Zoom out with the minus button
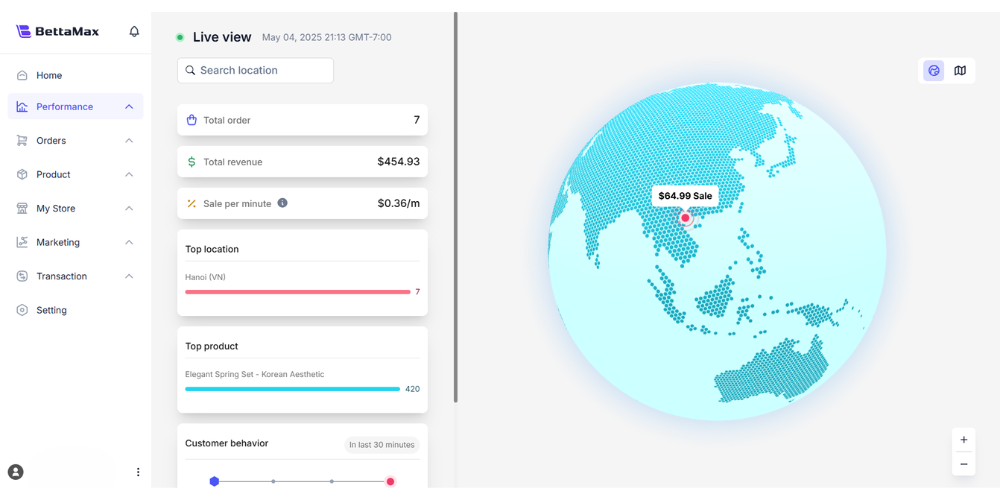Image resolution: width=1000 pixels, height=500 pixels. [964, 464]
